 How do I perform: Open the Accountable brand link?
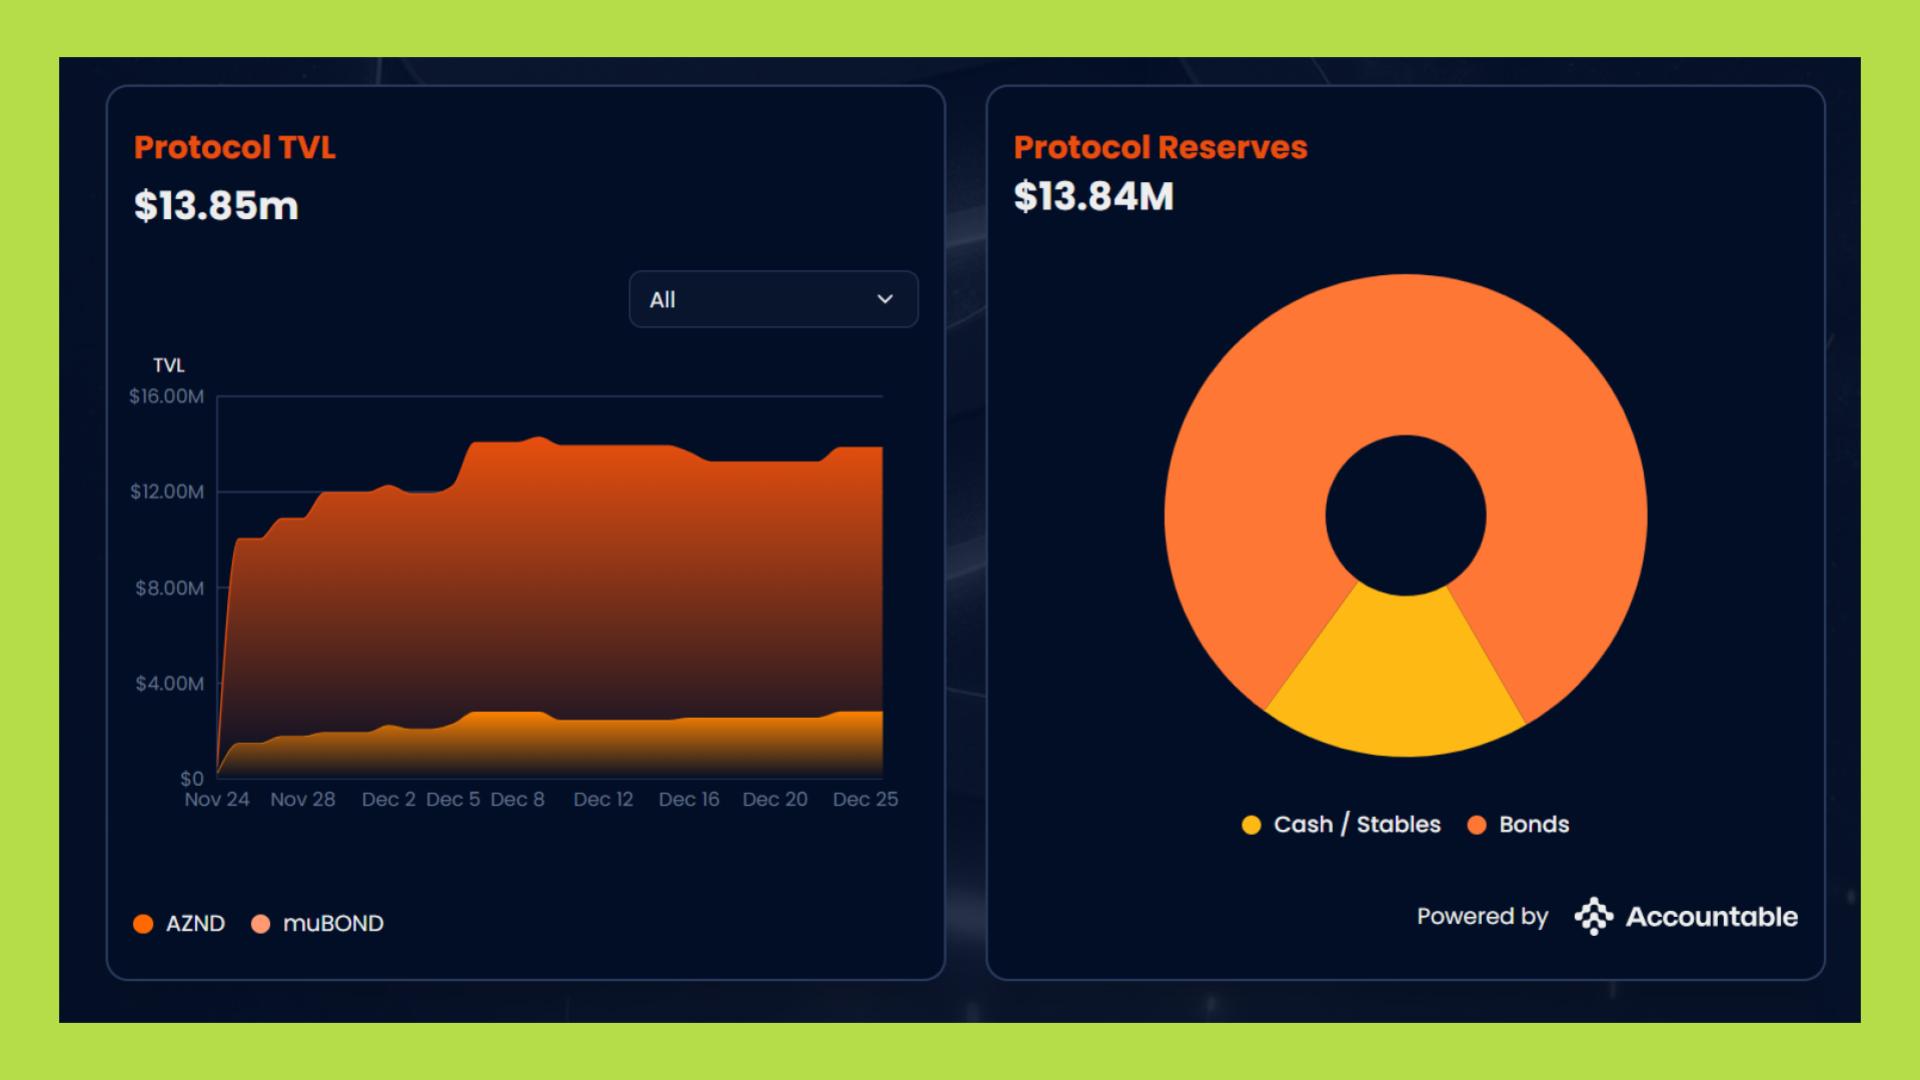click(x=1711, y=916)
